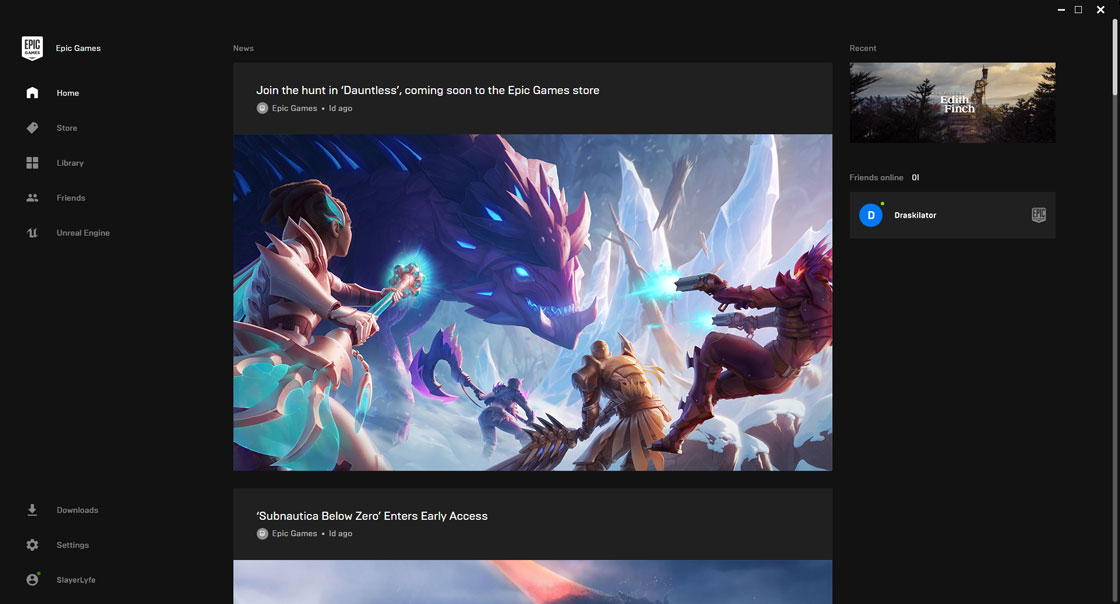Open the Store tag icon
The image size is (1120, 604).
(x=32, y=128)
